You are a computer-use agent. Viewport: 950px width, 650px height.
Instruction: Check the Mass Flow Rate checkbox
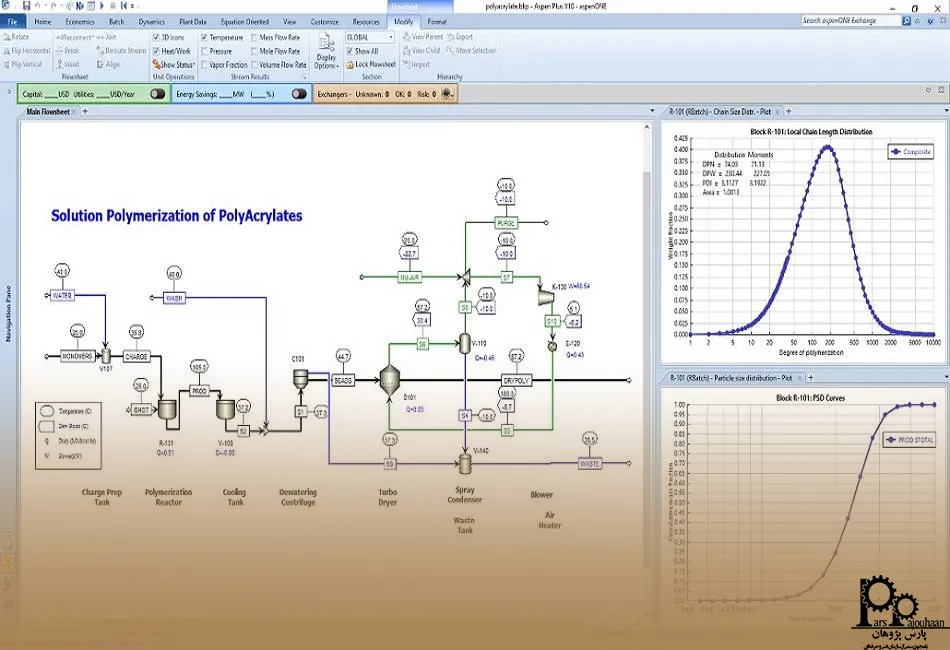click(253, 37)
